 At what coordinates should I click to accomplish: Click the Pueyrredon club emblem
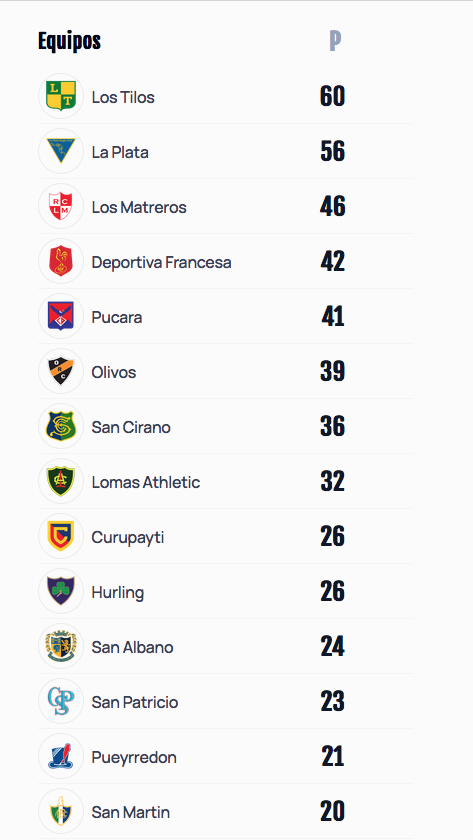[61, 757]
